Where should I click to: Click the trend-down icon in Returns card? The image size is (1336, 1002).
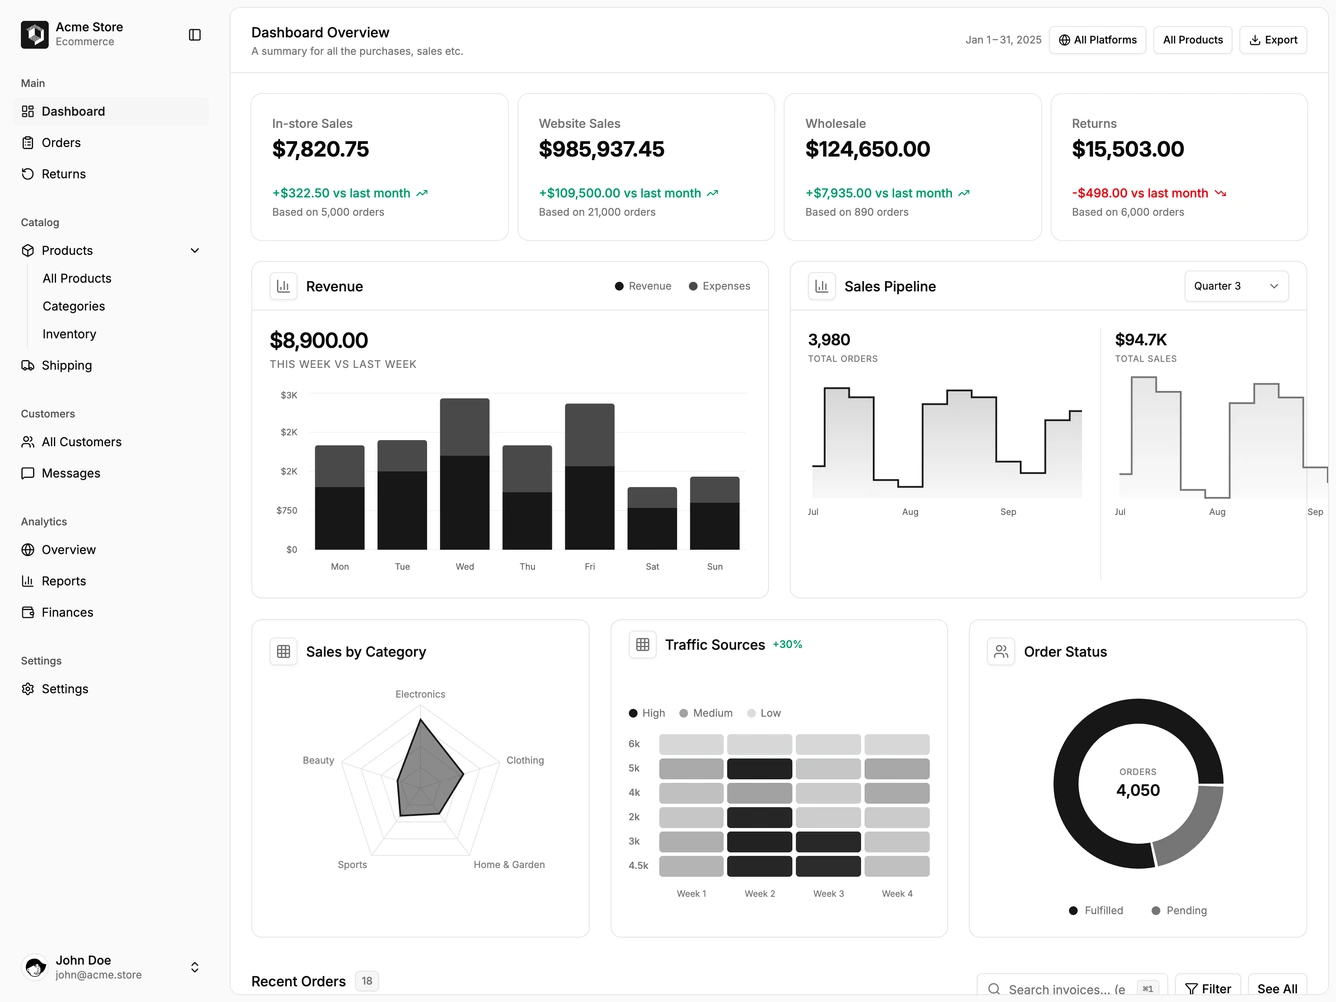point(1220,193)
